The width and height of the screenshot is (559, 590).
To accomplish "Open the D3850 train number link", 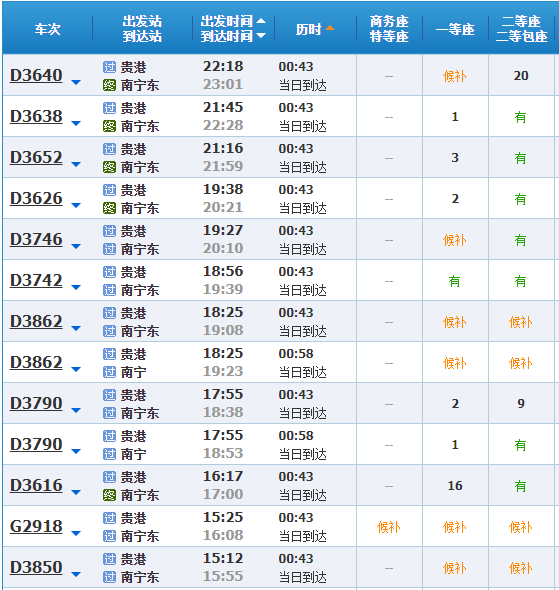I will (x=36, y=567).
